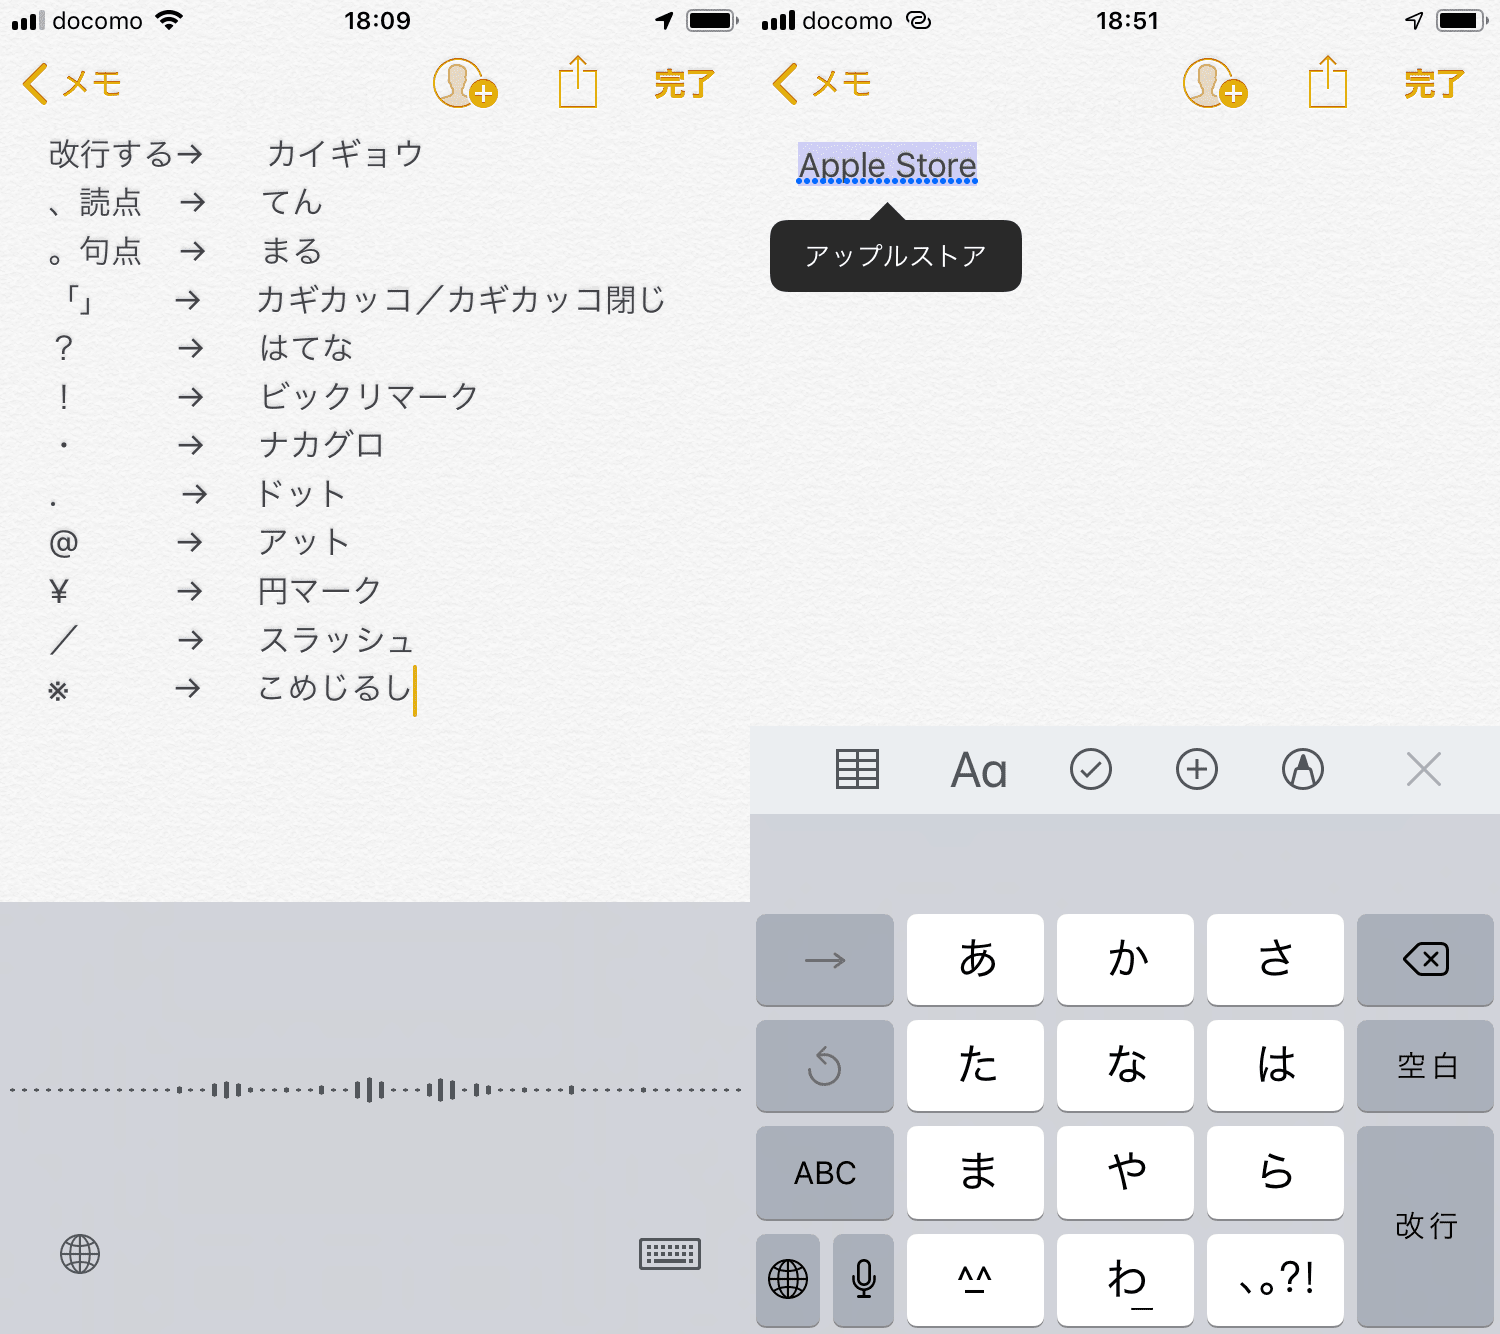This screenshot has width=1500, height=1334.
Task: Tap the や key
Action: (1125, 1173)
